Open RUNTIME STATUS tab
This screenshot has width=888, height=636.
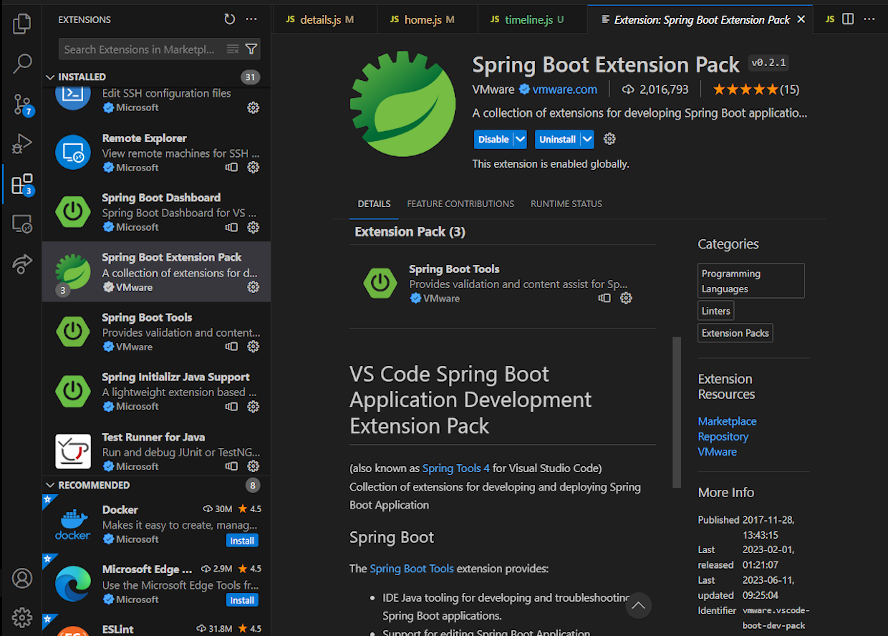(x=566, y=204)
